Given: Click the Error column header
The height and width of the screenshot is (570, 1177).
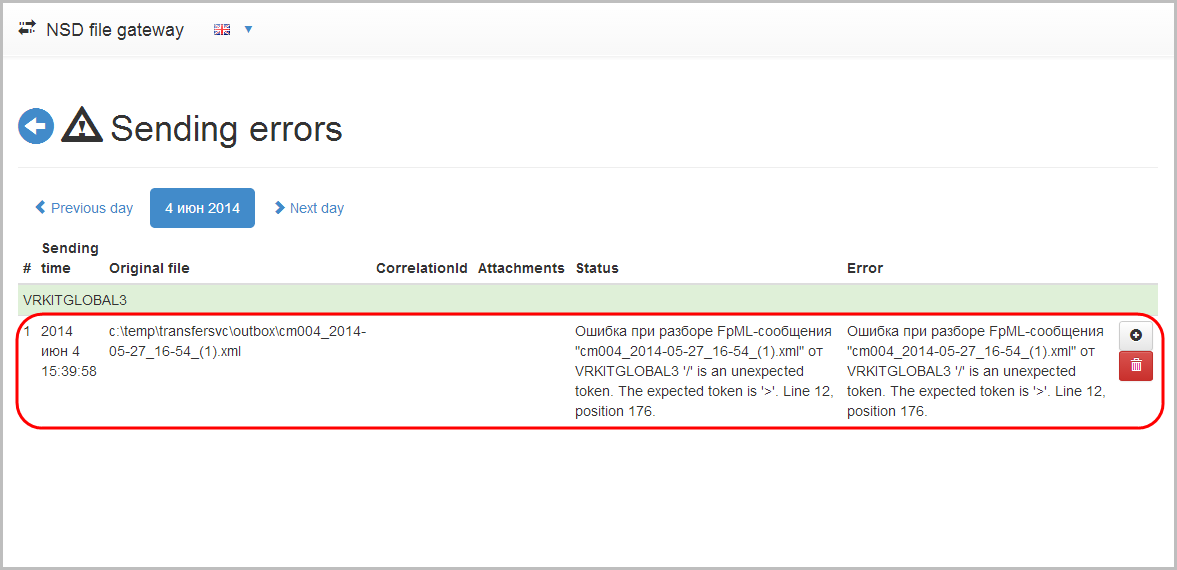Looking at the screenshot, I should [x=865, y=268].
